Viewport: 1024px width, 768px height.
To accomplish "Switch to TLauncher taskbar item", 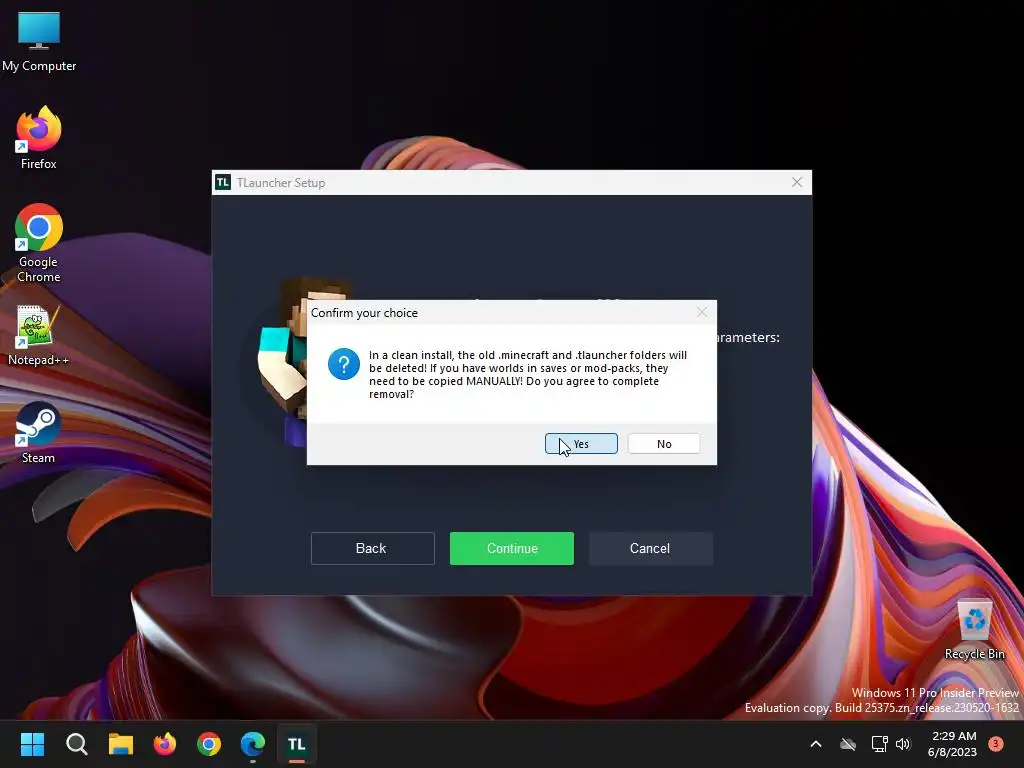I will [296, 744].
